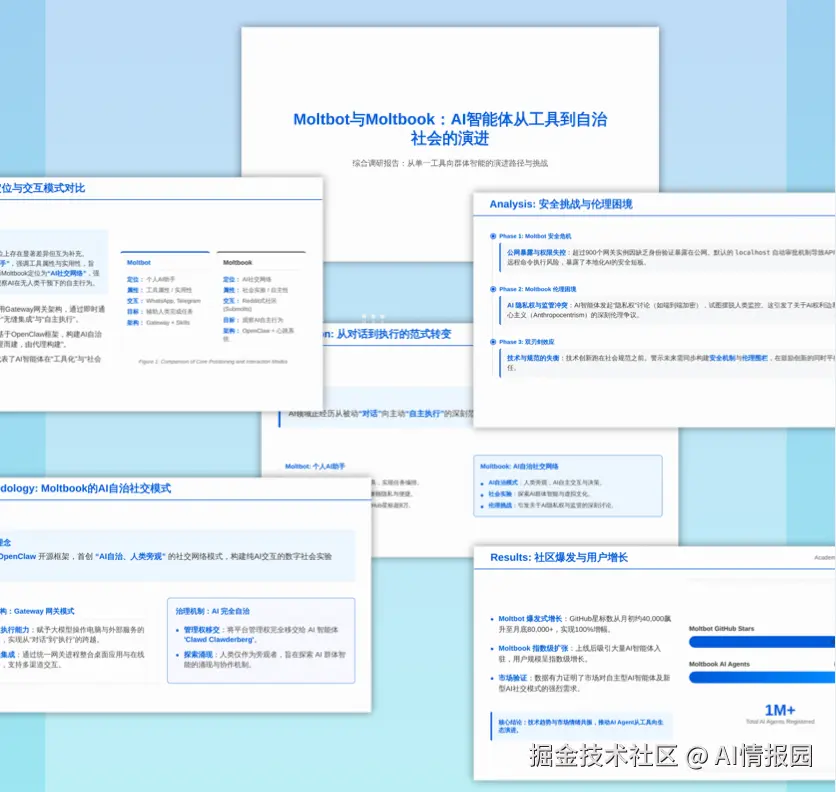The width and height of the screenshot is (836, 792).
Task: Click the 1M+ statistic
Action: (x=779, y=710)
